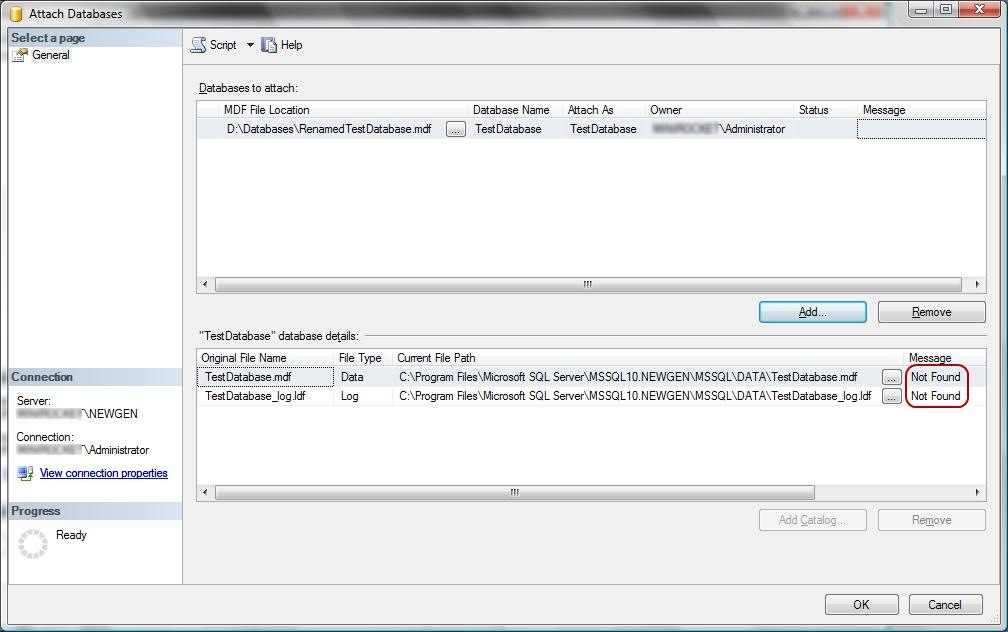The image size is (1008, 632).
Task: Click the Attach As cell for TestDatabase
Action: click(x=603, y=129)
